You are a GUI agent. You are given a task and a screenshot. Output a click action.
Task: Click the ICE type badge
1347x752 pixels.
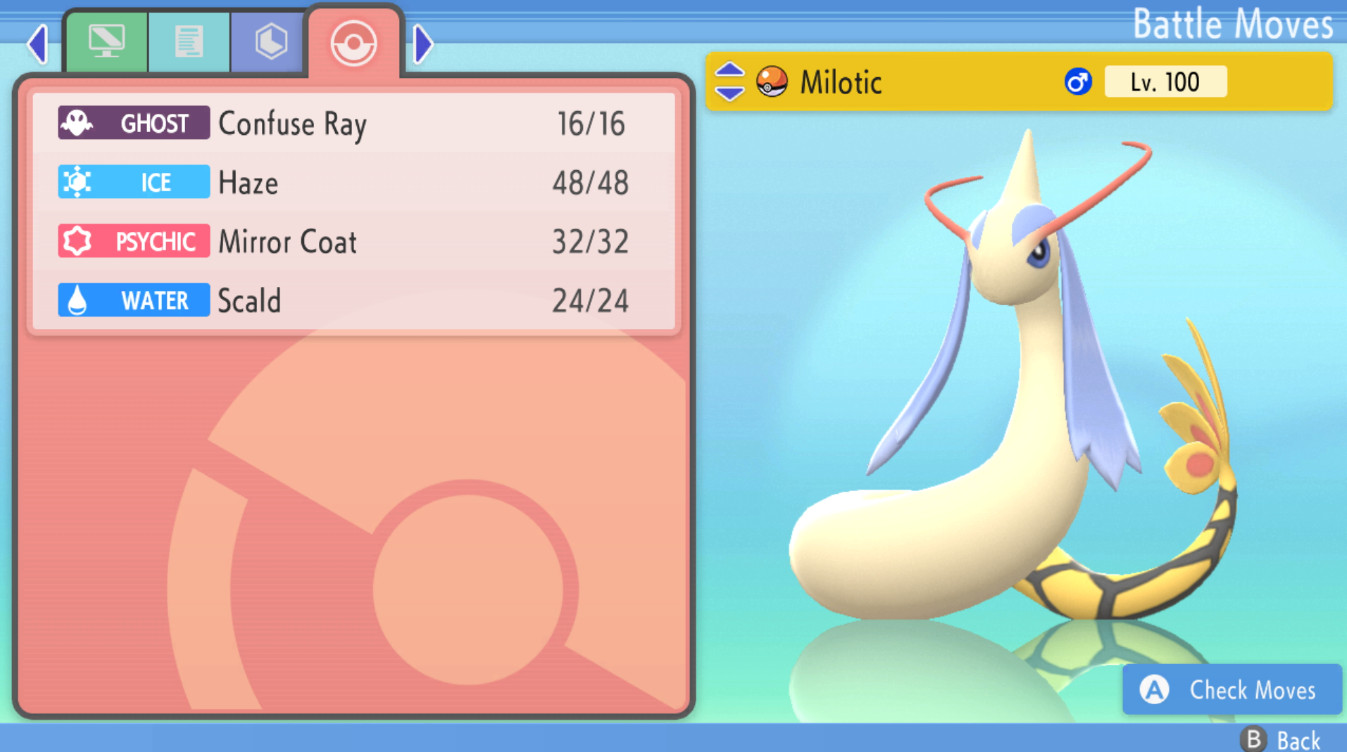pyautogui.click(x=134, y=183)
